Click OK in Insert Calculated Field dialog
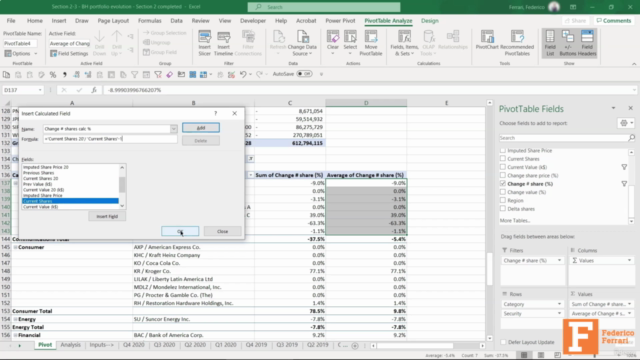The width and height of the screenshot is (640, 360). pos(180,231)
